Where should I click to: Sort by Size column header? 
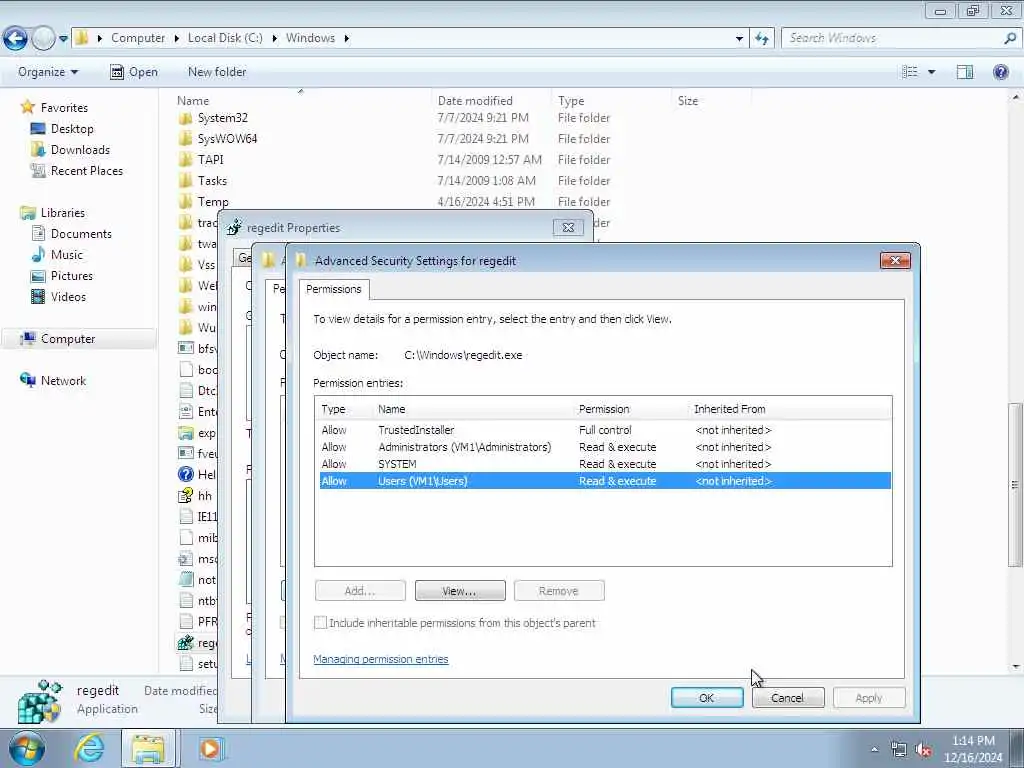[x=711, y=101]
